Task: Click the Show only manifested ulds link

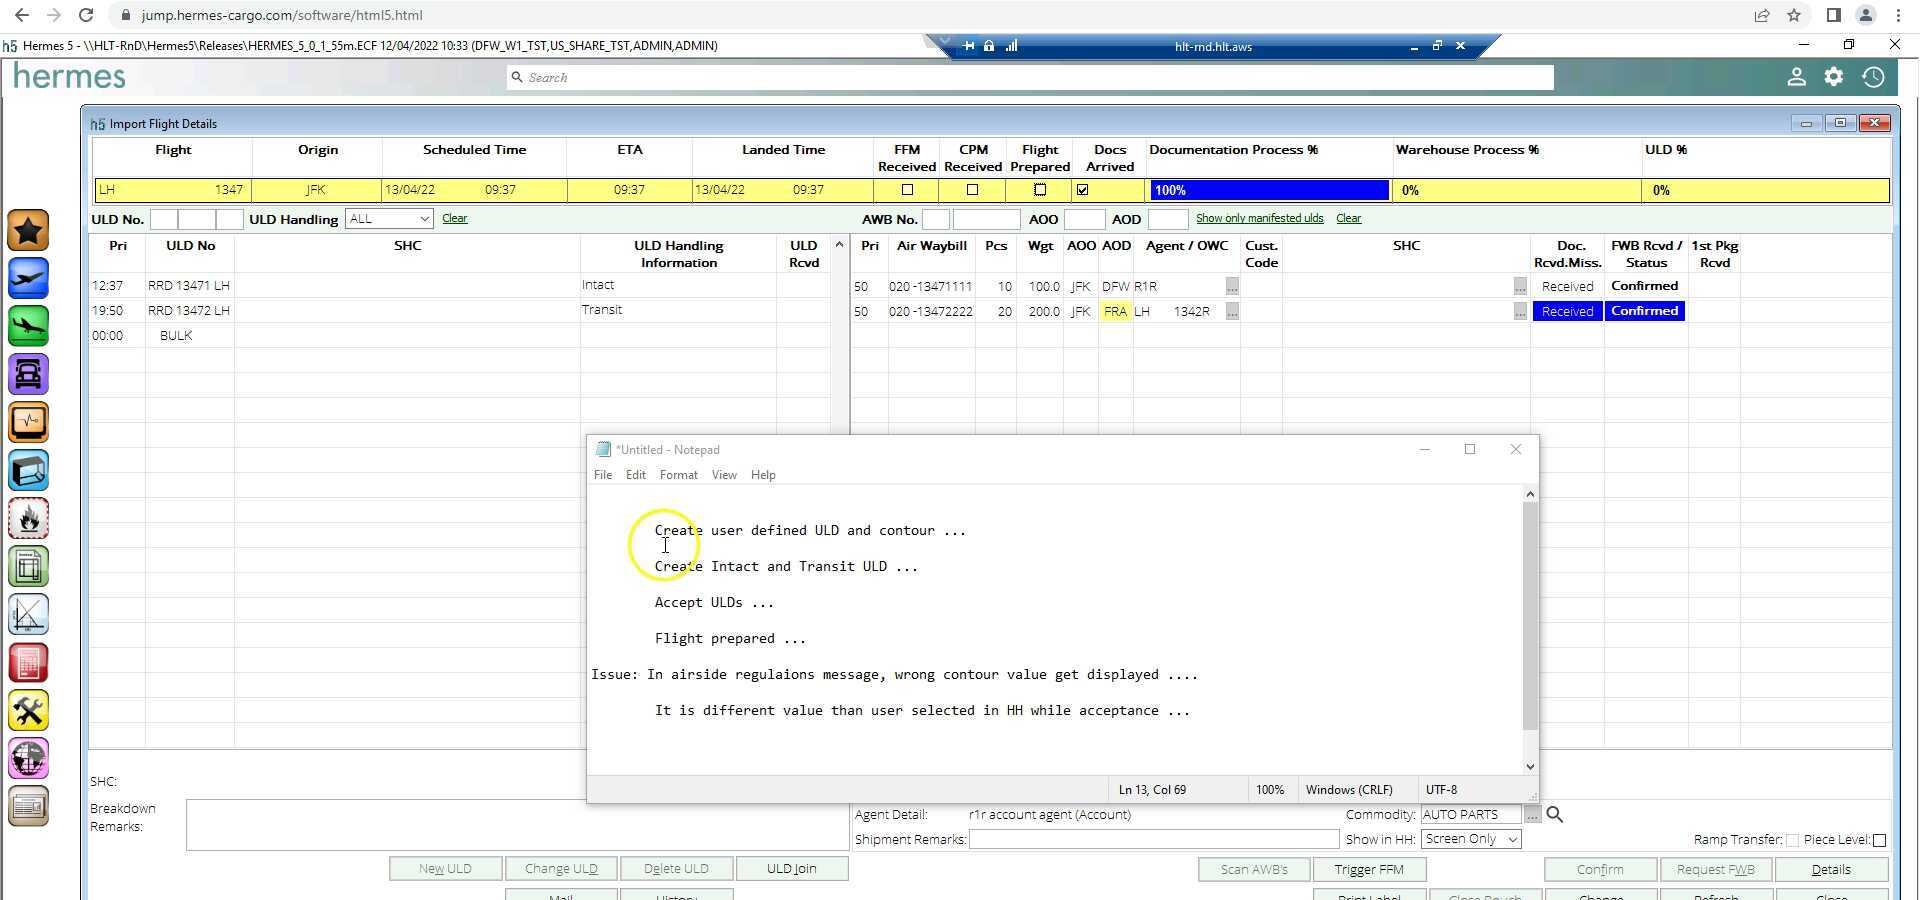Action: (1259, 219)
